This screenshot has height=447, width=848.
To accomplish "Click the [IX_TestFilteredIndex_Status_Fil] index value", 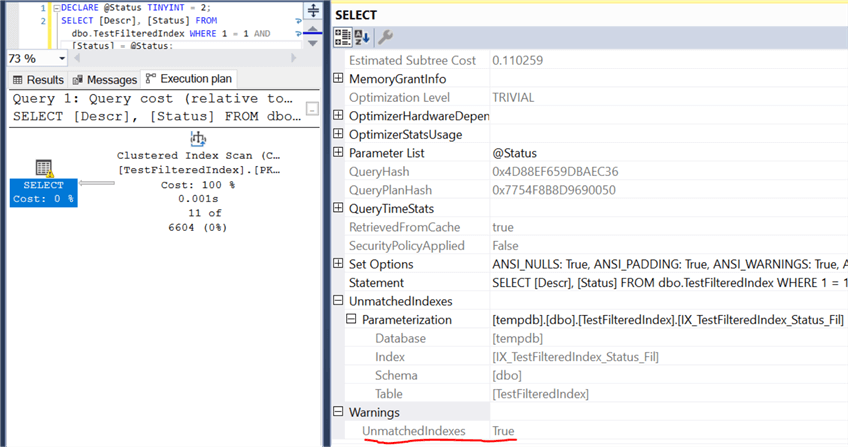I will pos(575,357).
